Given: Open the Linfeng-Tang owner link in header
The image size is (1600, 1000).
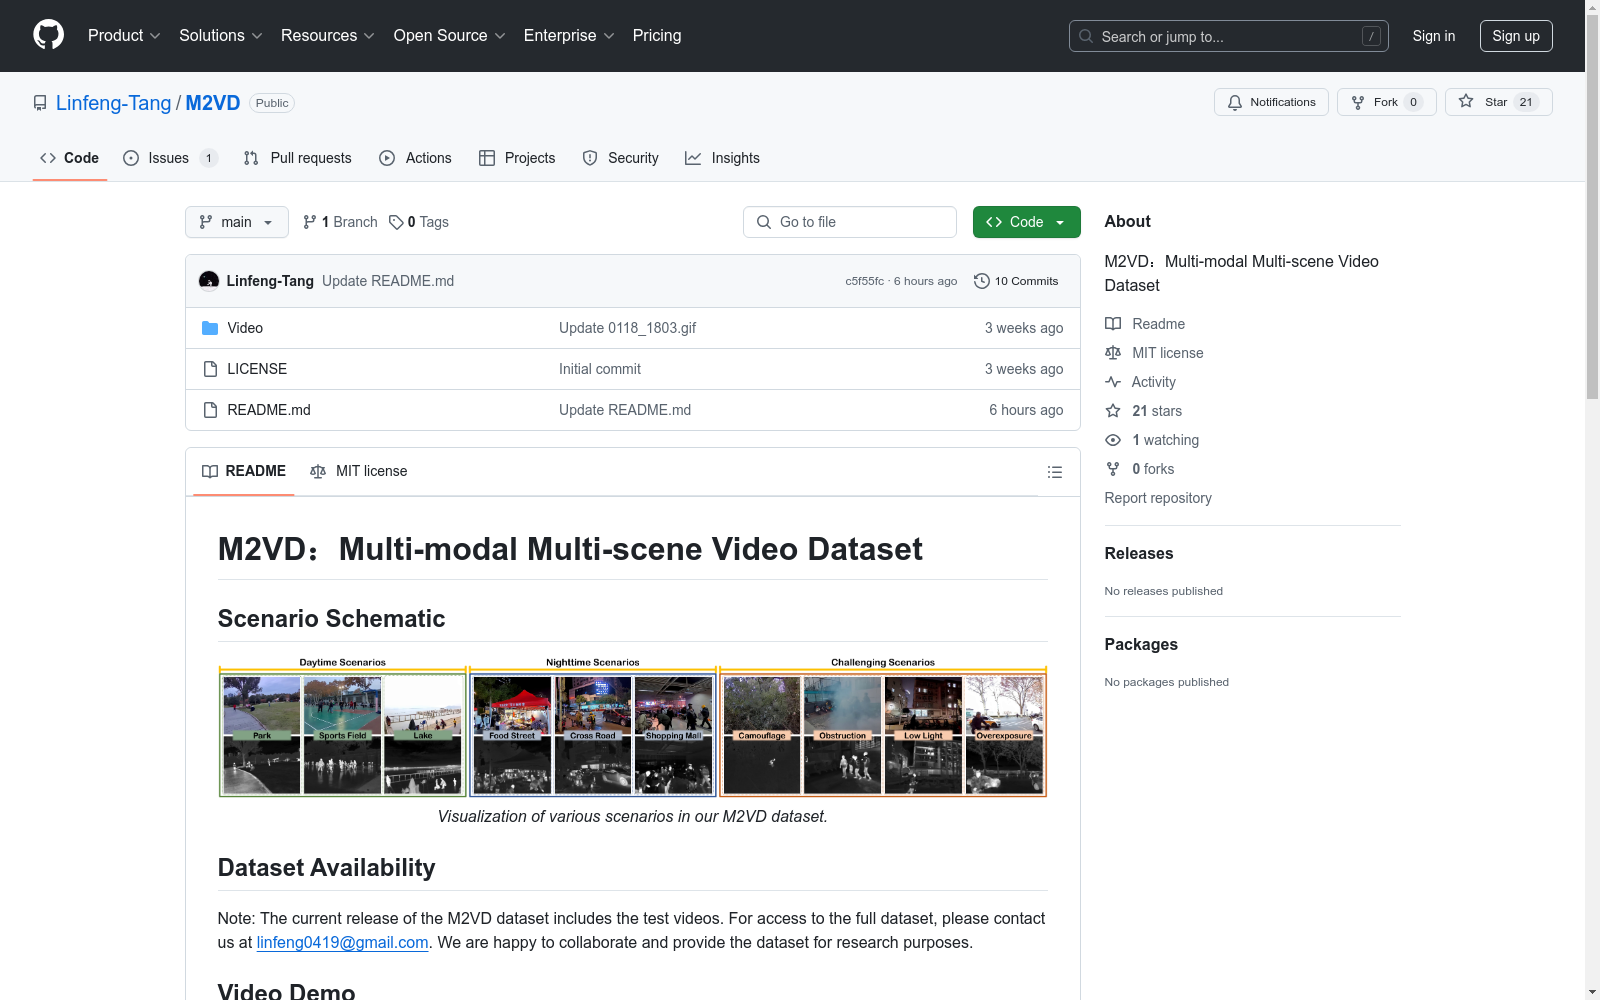Looking at the screenshot, I should coord(114,103).
